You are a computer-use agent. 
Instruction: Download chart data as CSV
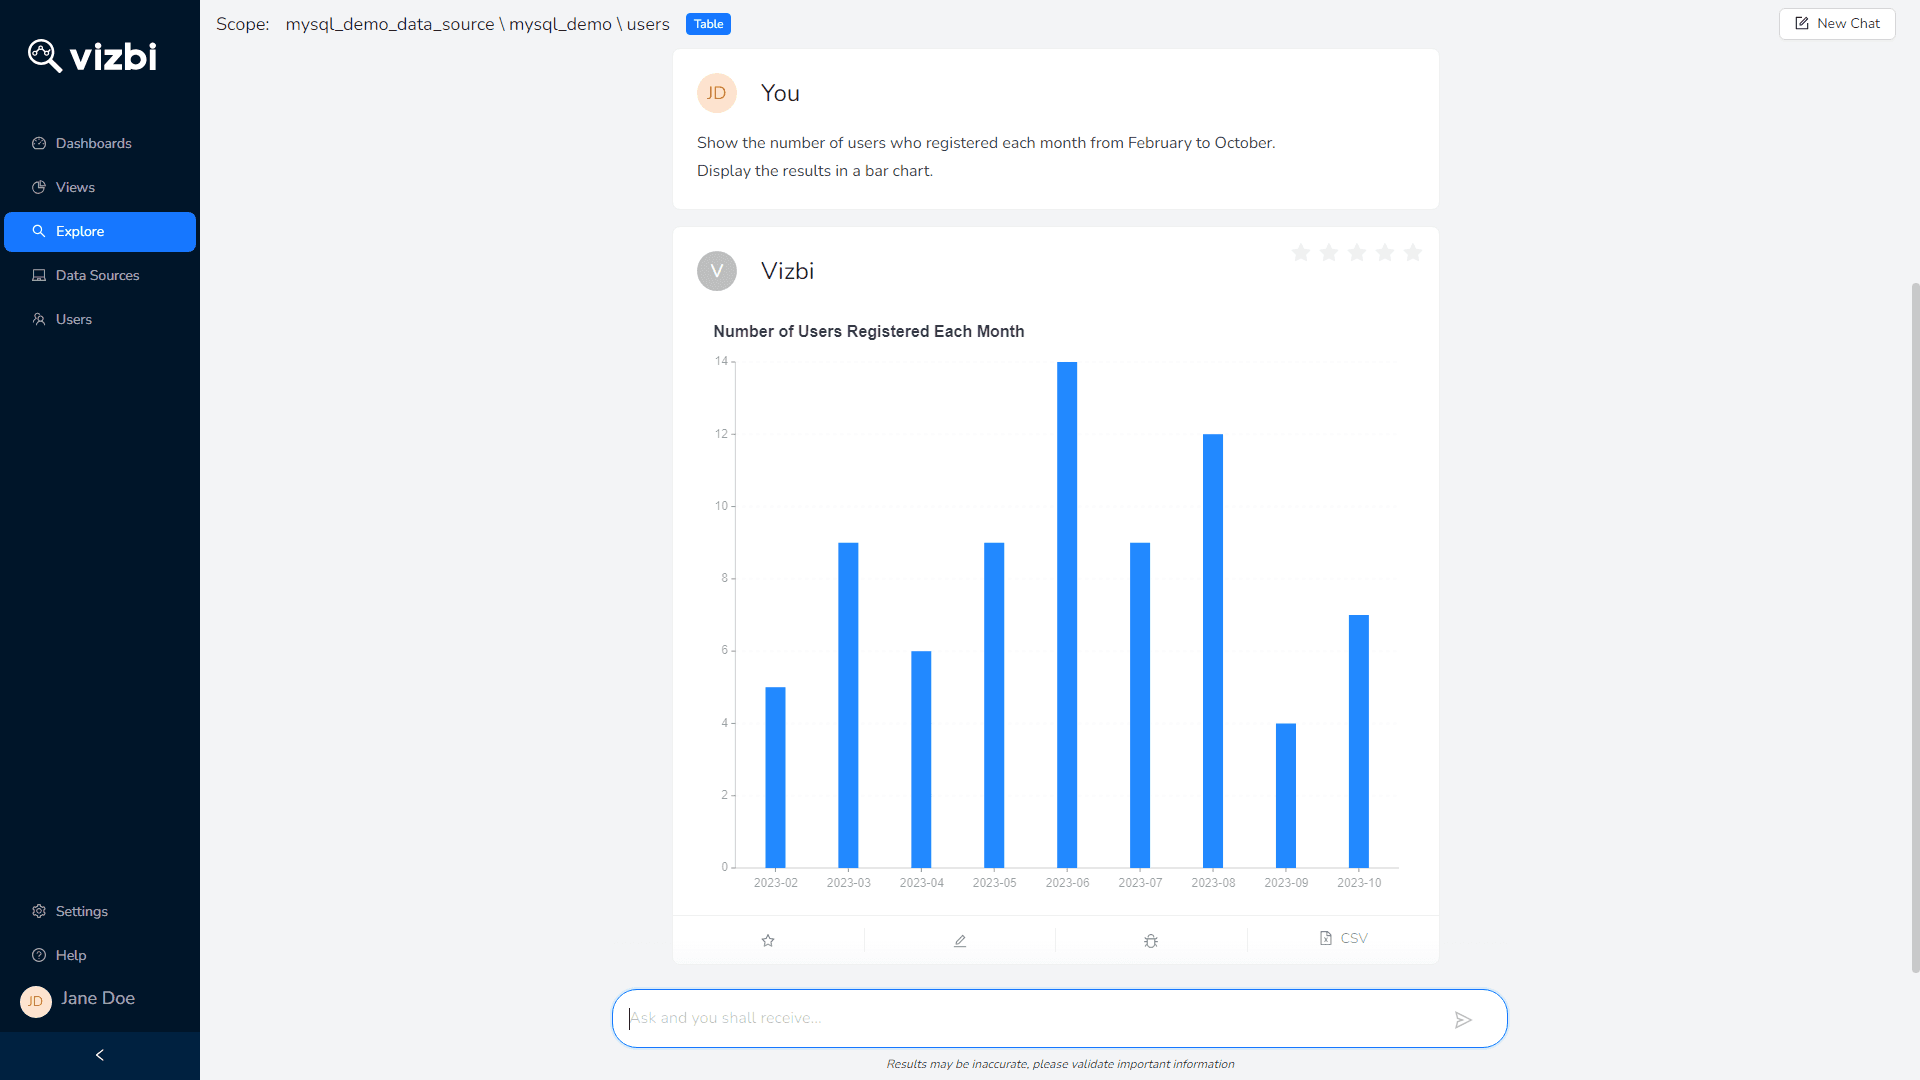tap(1342, 938)
